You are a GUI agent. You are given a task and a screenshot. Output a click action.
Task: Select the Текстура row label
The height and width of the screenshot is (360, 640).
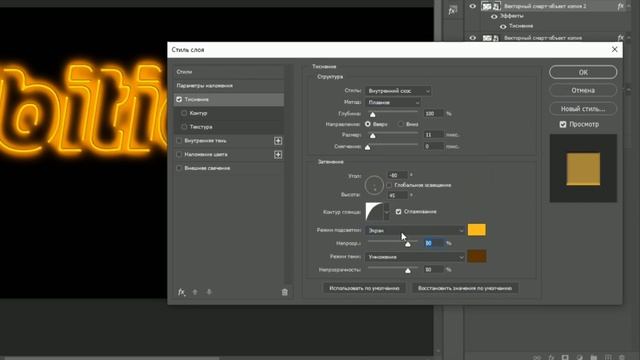point(201,127)
